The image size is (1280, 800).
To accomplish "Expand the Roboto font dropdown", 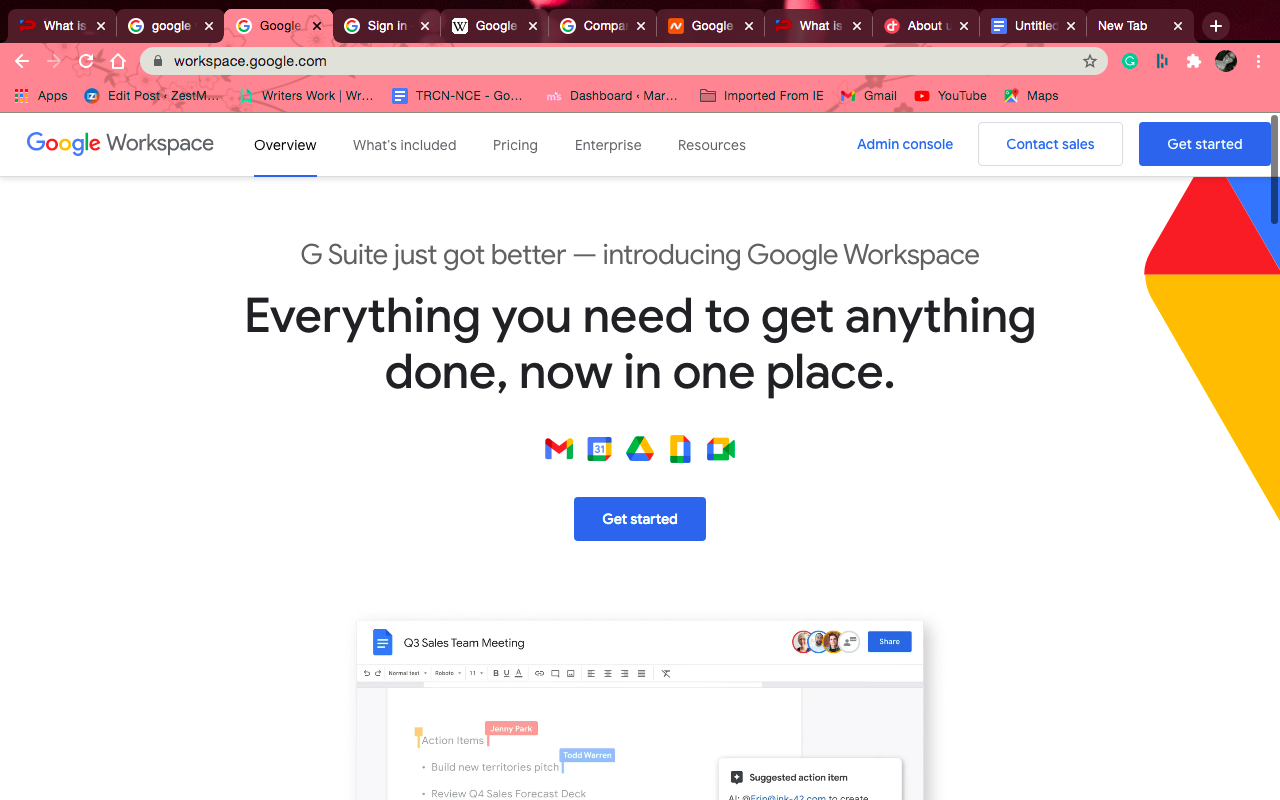I will pyautogui.click(x=447, y=673).
